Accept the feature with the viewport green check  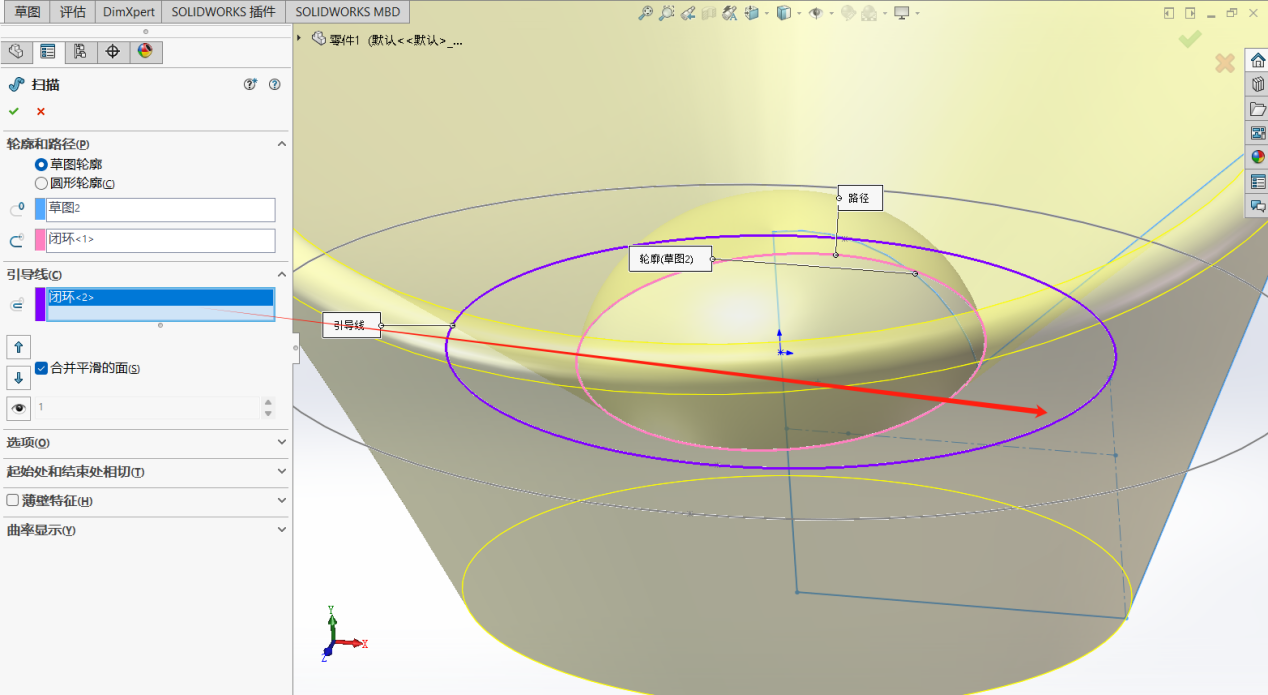click(x=1190, y=39)
